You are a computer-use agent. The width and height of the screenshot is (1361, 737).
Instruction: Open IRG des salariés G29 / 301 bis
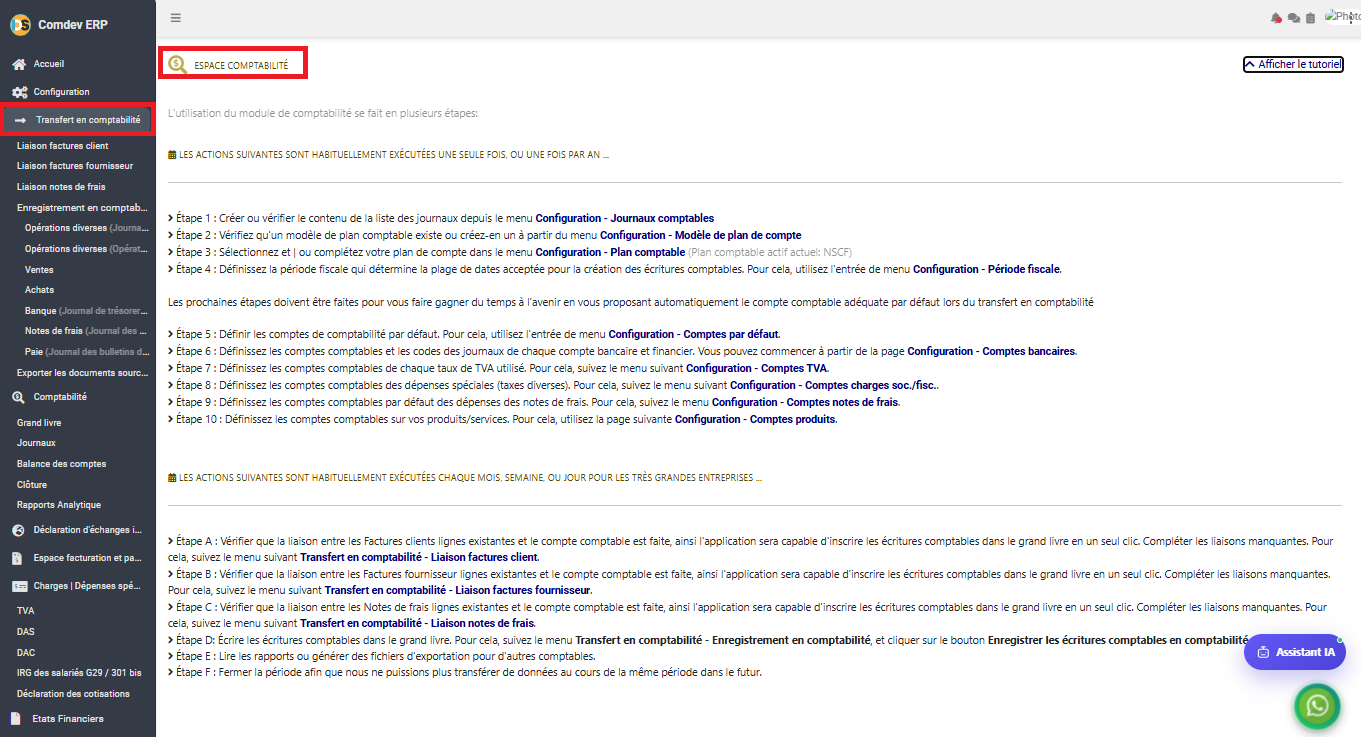(79, 673)
